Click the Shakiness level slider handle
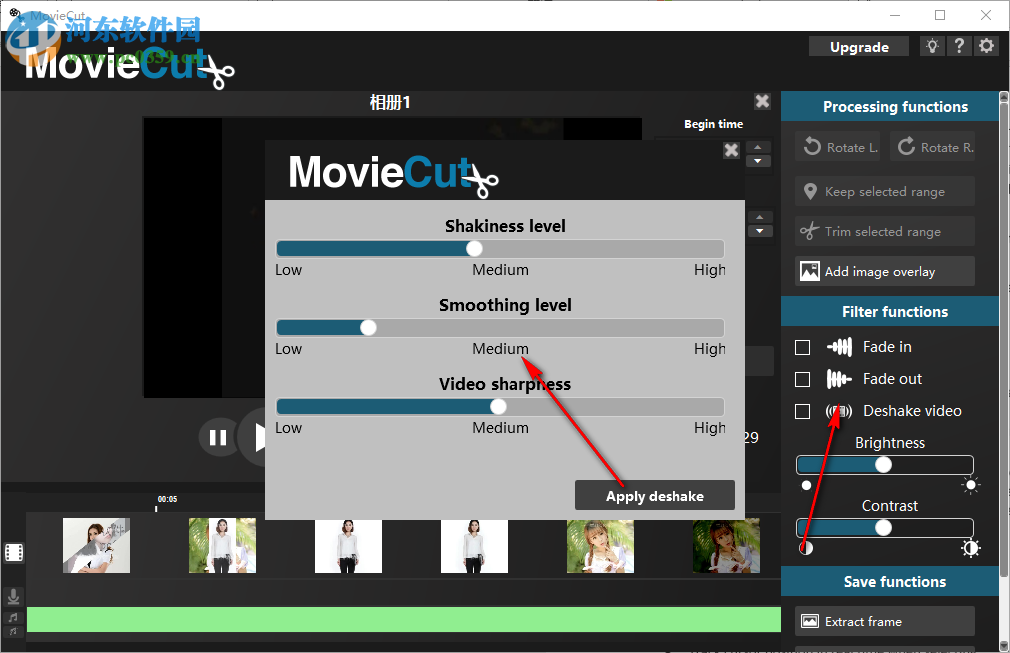The width and height of the screenshot is (1010, 653). tap(474, 249)
